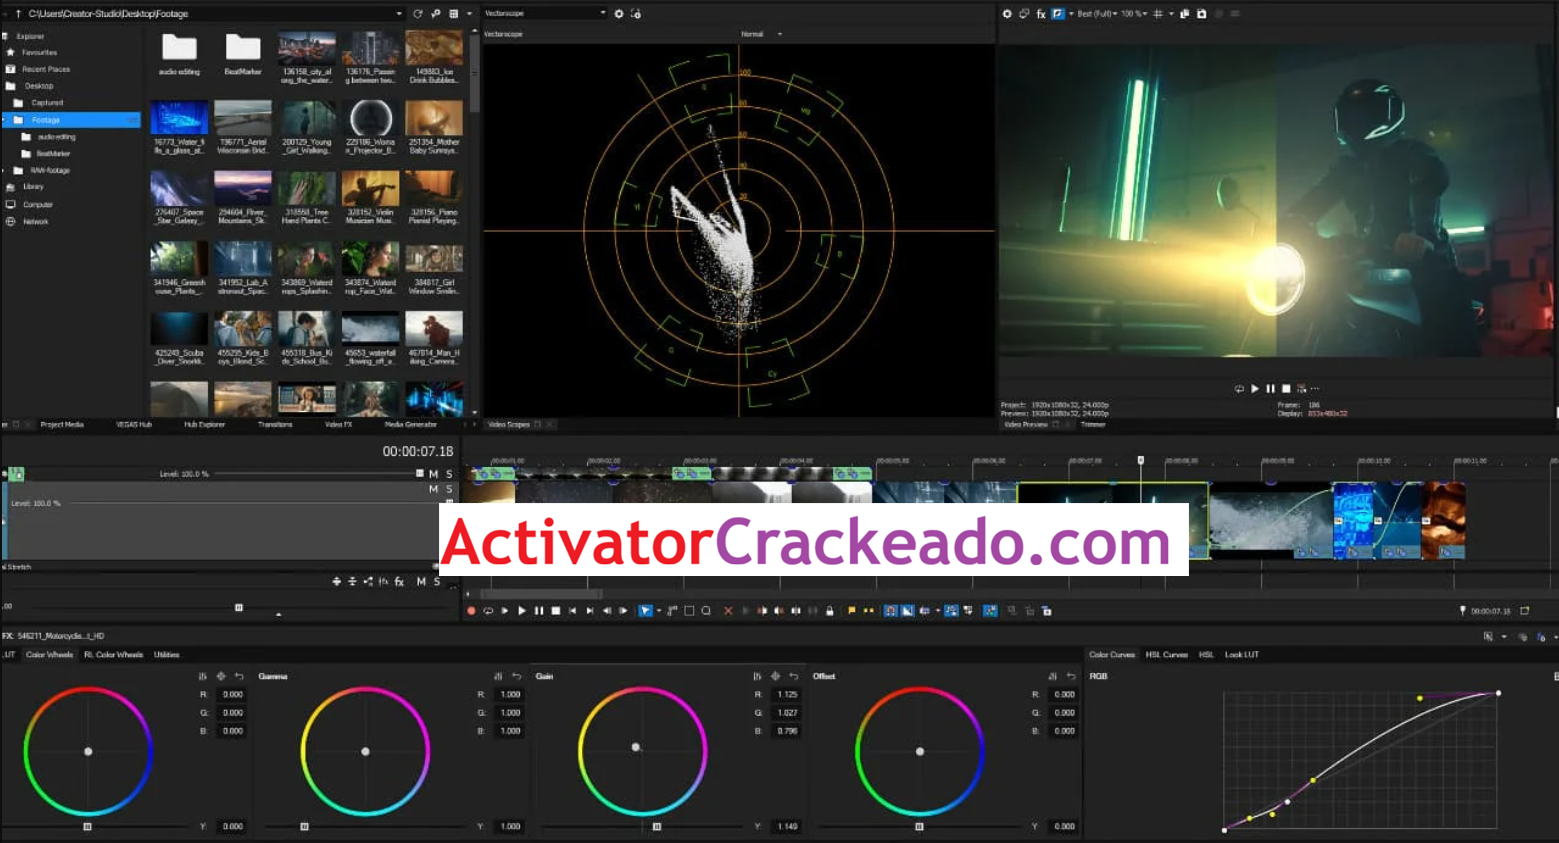
Task: Open Explorer views grid icon
Action: (x=453, y=14)
